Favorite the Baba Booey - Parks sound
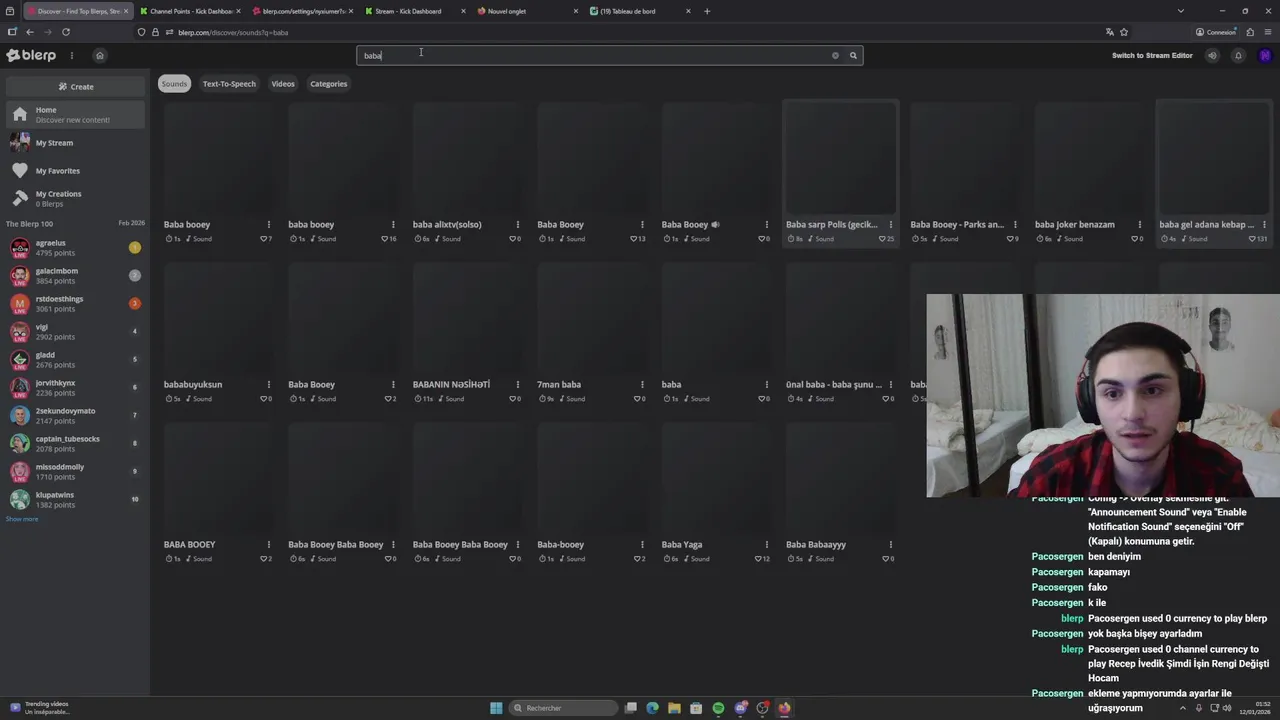 click(1010, 239)
